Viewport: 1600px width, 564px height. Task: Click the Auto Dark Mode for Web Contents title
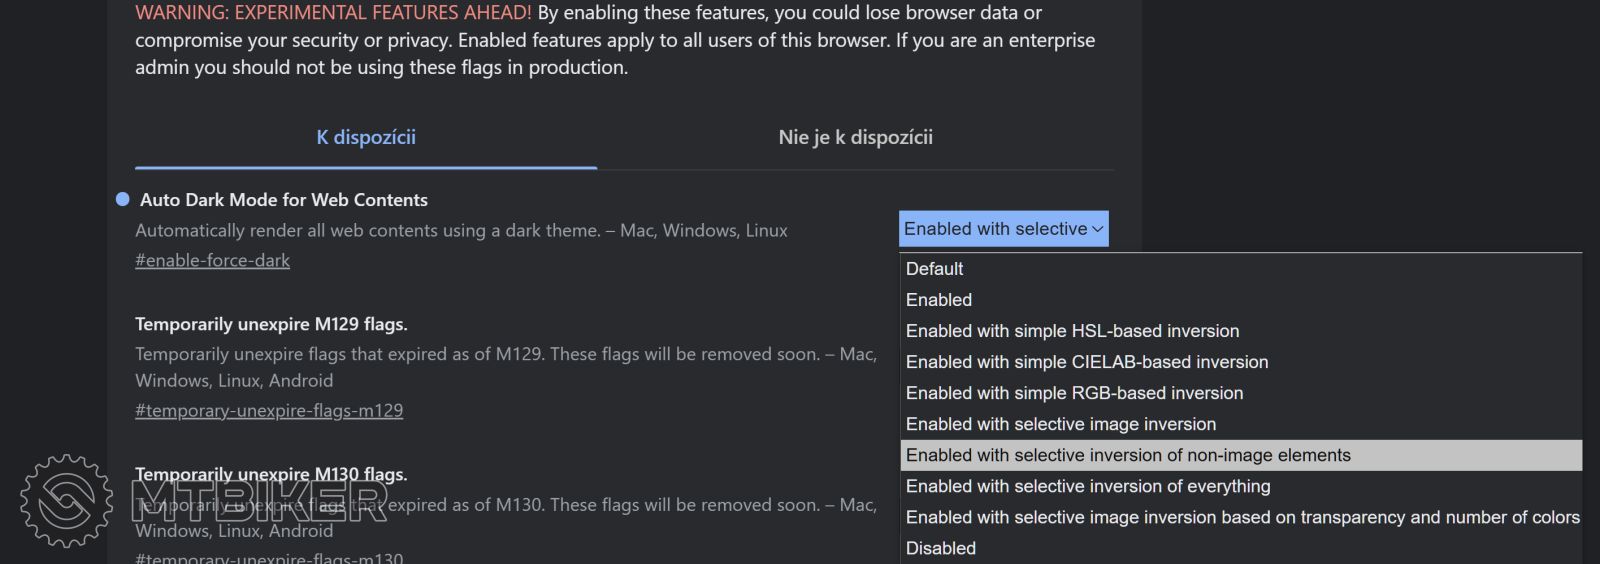[284, 200]
